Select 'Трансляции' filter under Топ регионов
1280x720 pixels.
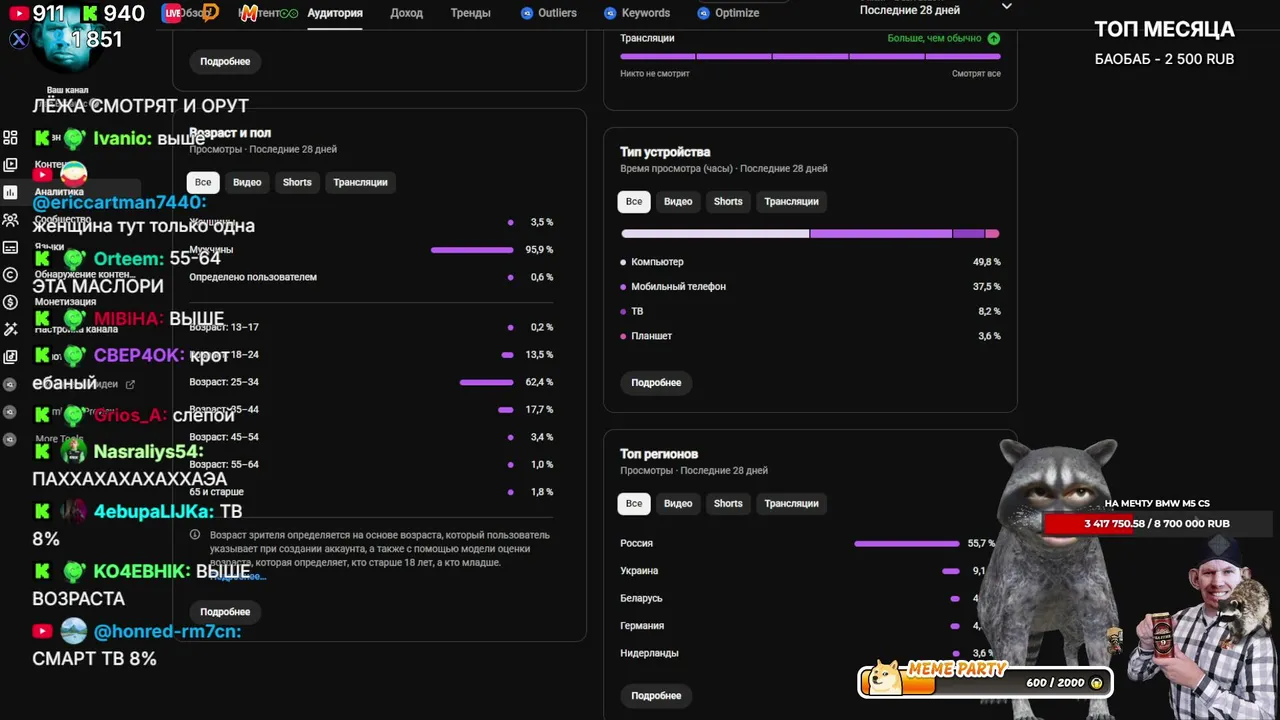coord(791,503)
